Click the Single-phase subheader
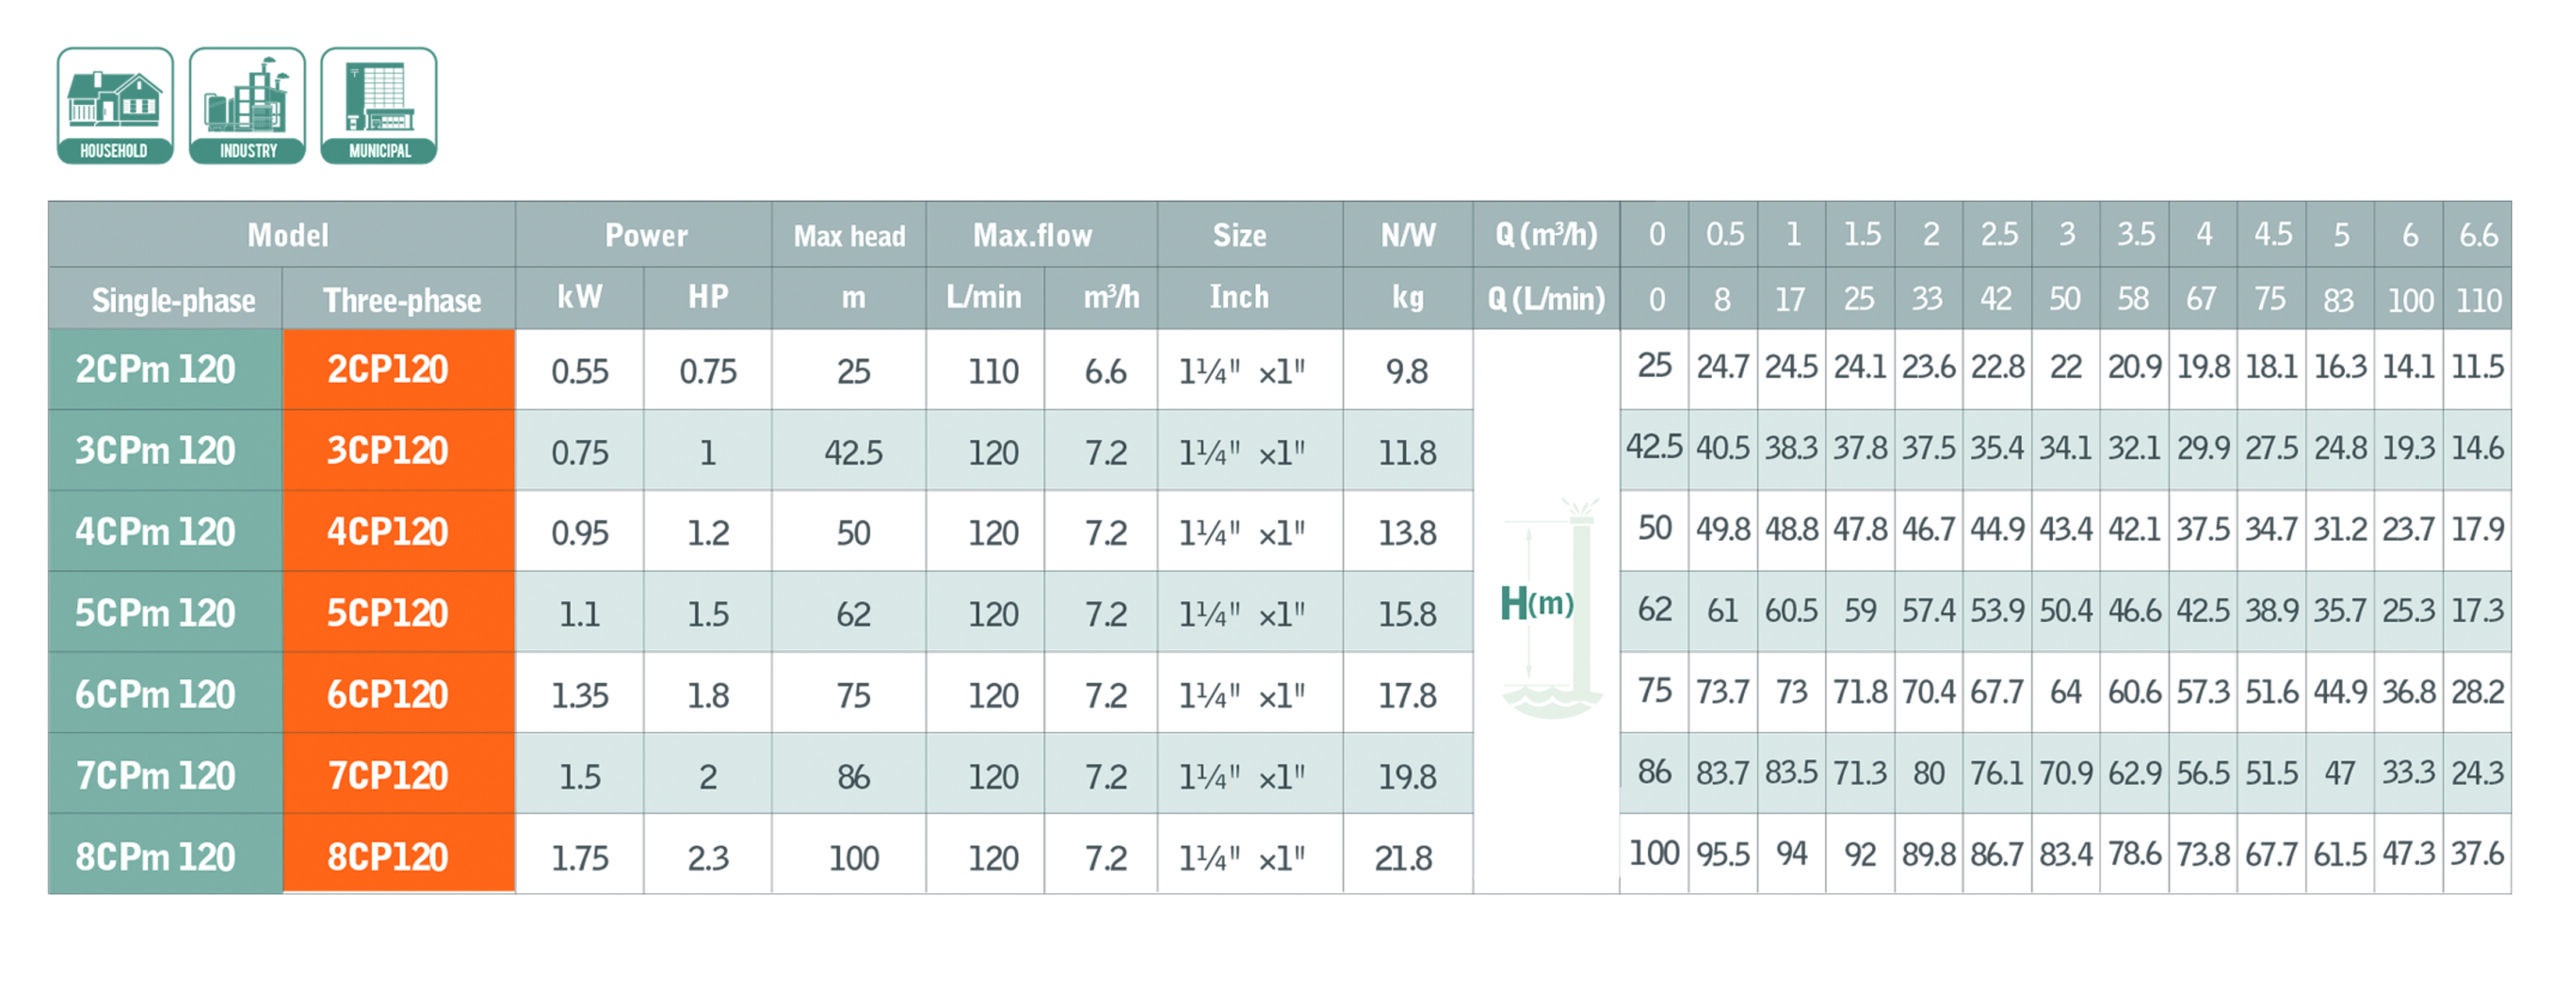This screenshot has width=2560, height=984. point(173,300)
